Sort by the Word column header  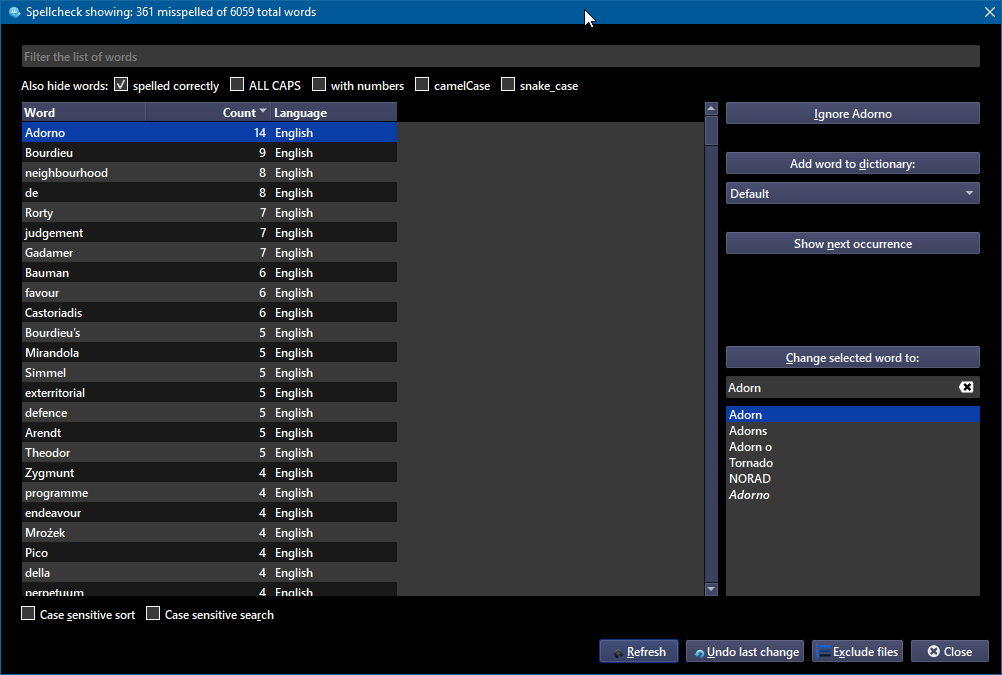pos(84,112)
